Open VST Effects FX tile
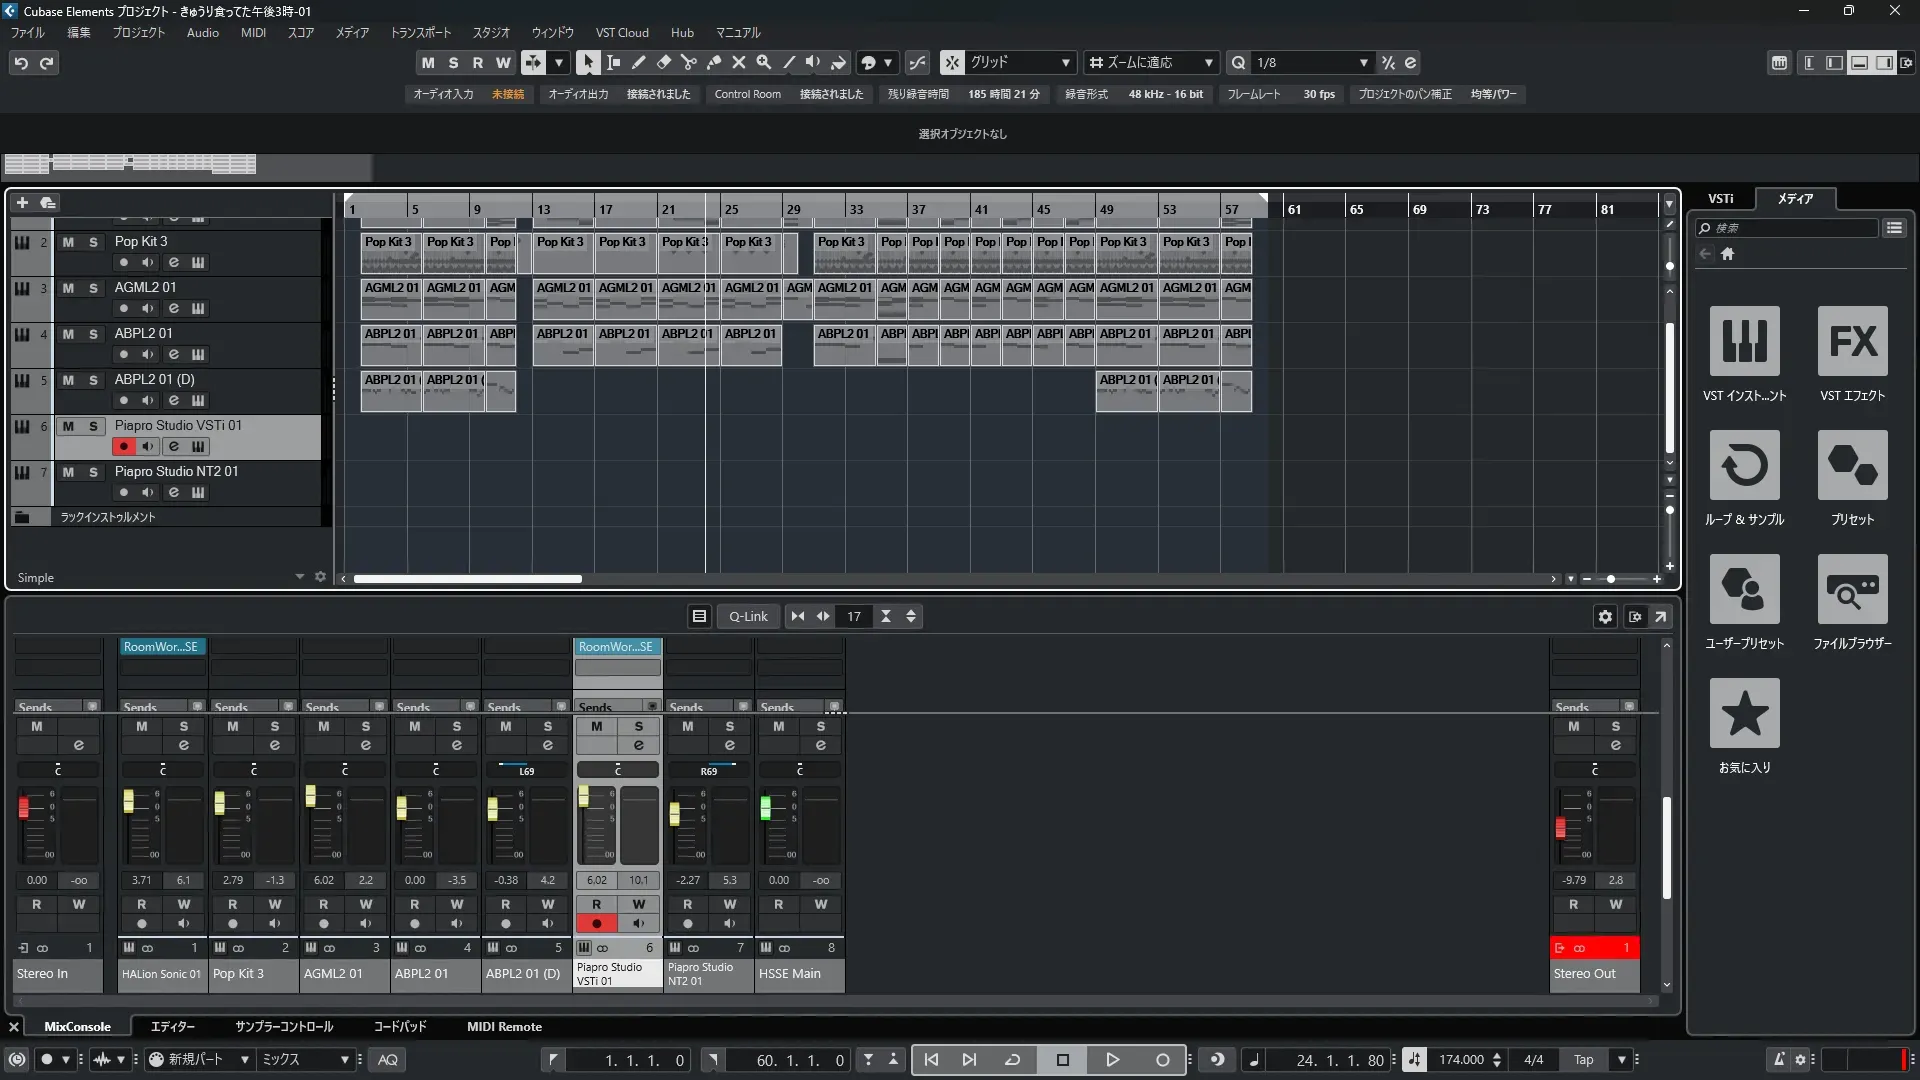This screenshot has width=1920, height=1080. pos(1852,341)
